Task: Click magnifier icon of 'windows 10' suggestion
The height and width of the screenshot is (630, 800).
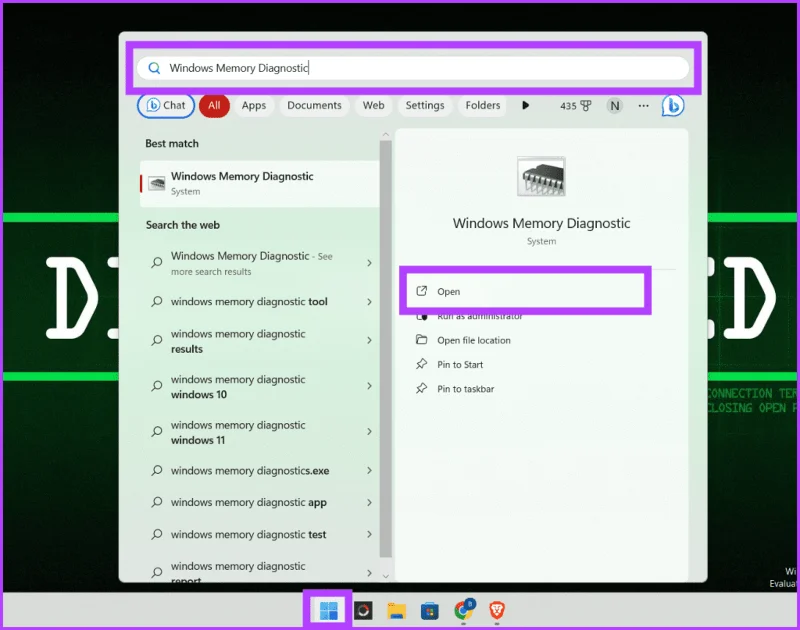Action: (x=157, y=386)
